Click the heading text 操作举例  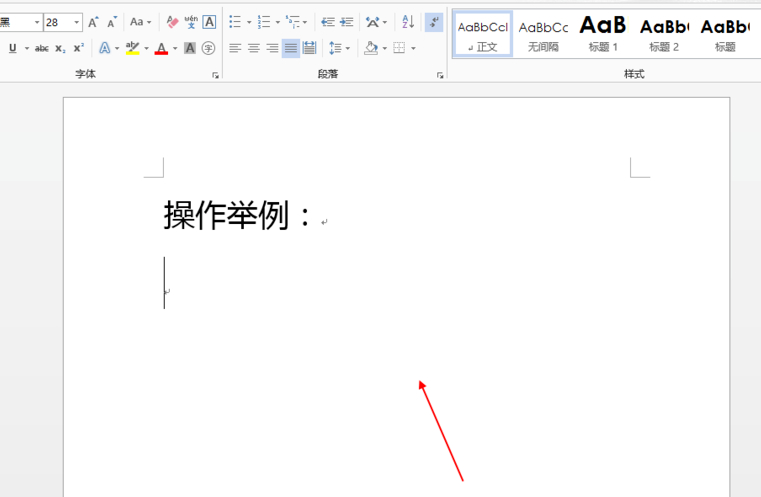pyautogui.click(x=238, y=215)
